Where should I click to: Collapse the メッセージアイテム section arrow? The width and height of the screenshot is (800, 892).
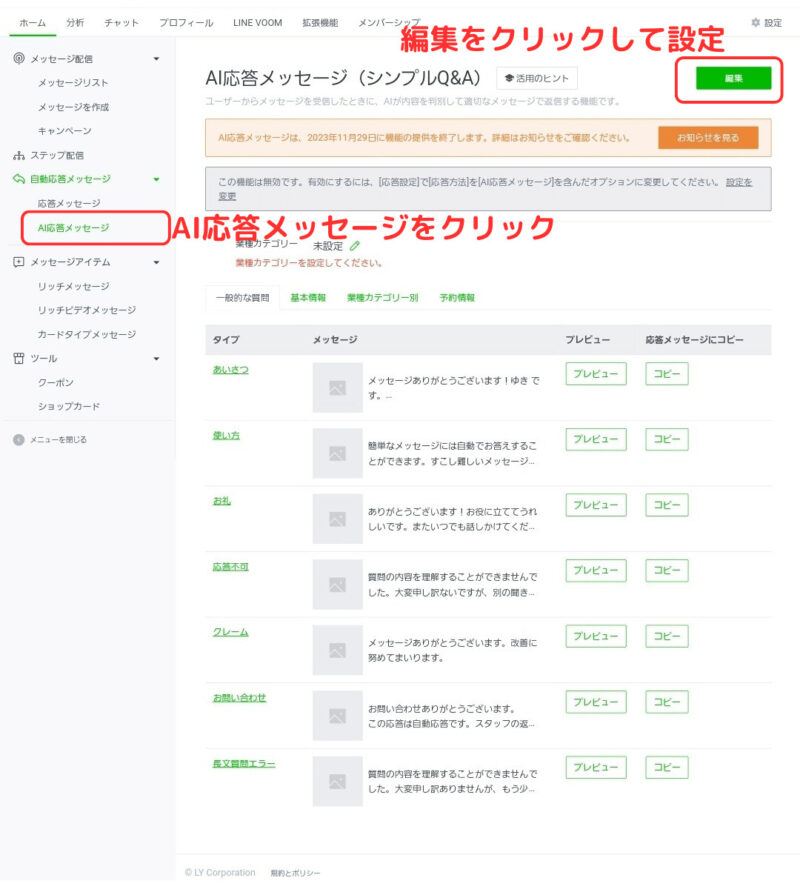156,262
